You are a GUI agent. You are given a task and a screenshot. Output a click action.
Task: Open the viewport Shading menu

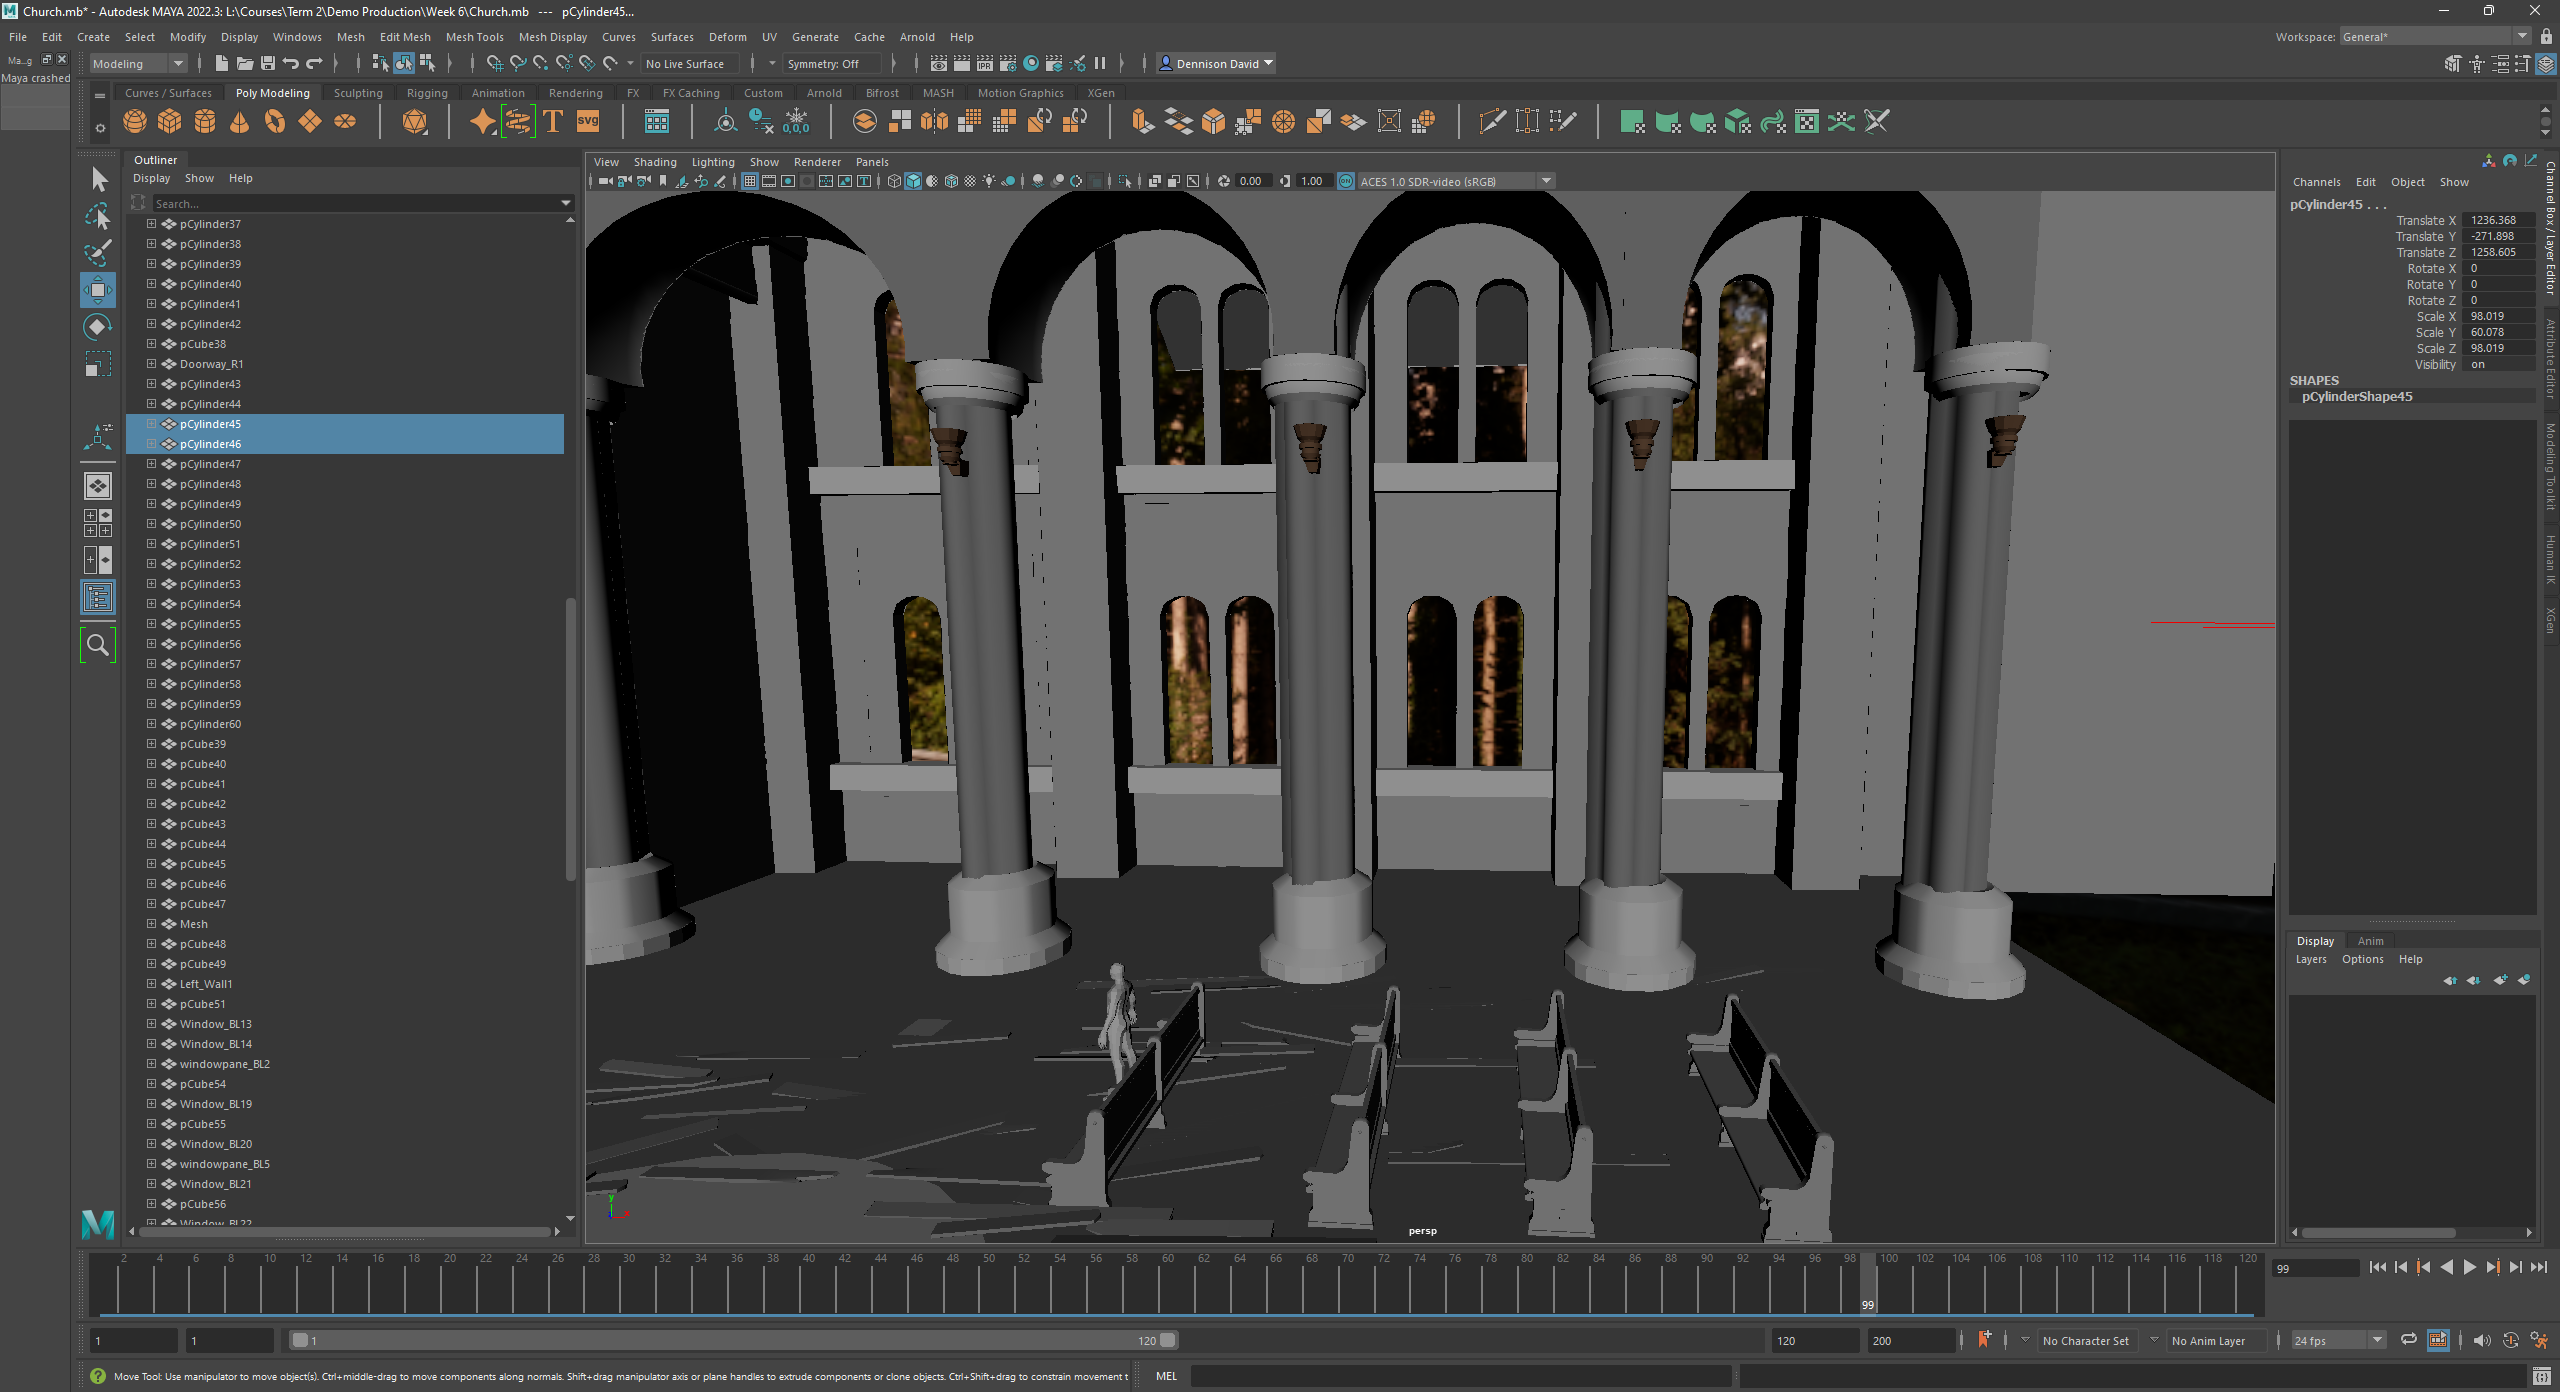[x=655, y=162]
